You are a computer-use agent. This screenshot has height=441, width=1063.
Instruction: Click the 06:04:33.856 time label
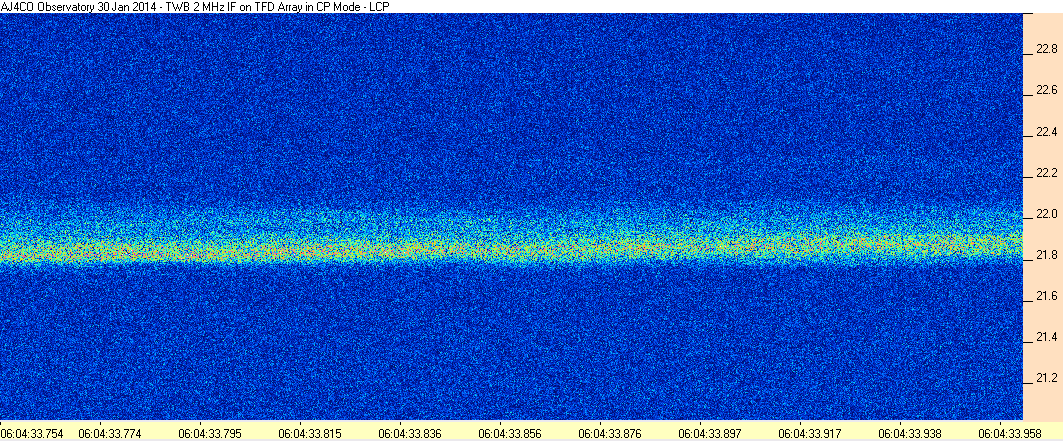510,432
